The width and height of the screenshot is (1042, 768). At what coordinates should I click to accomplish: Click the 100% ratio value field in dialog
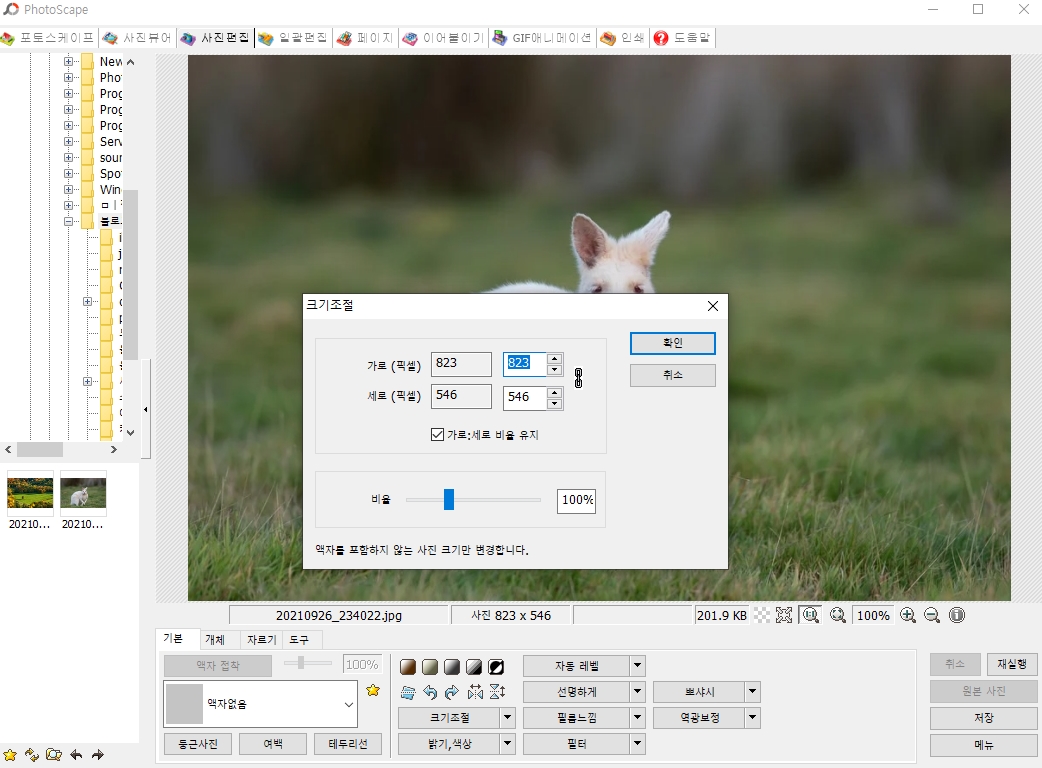576,500
